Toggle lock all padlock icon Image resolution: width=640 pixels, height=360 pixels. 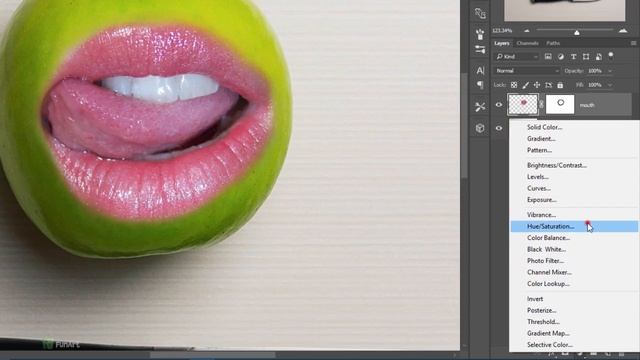(560, 85)
